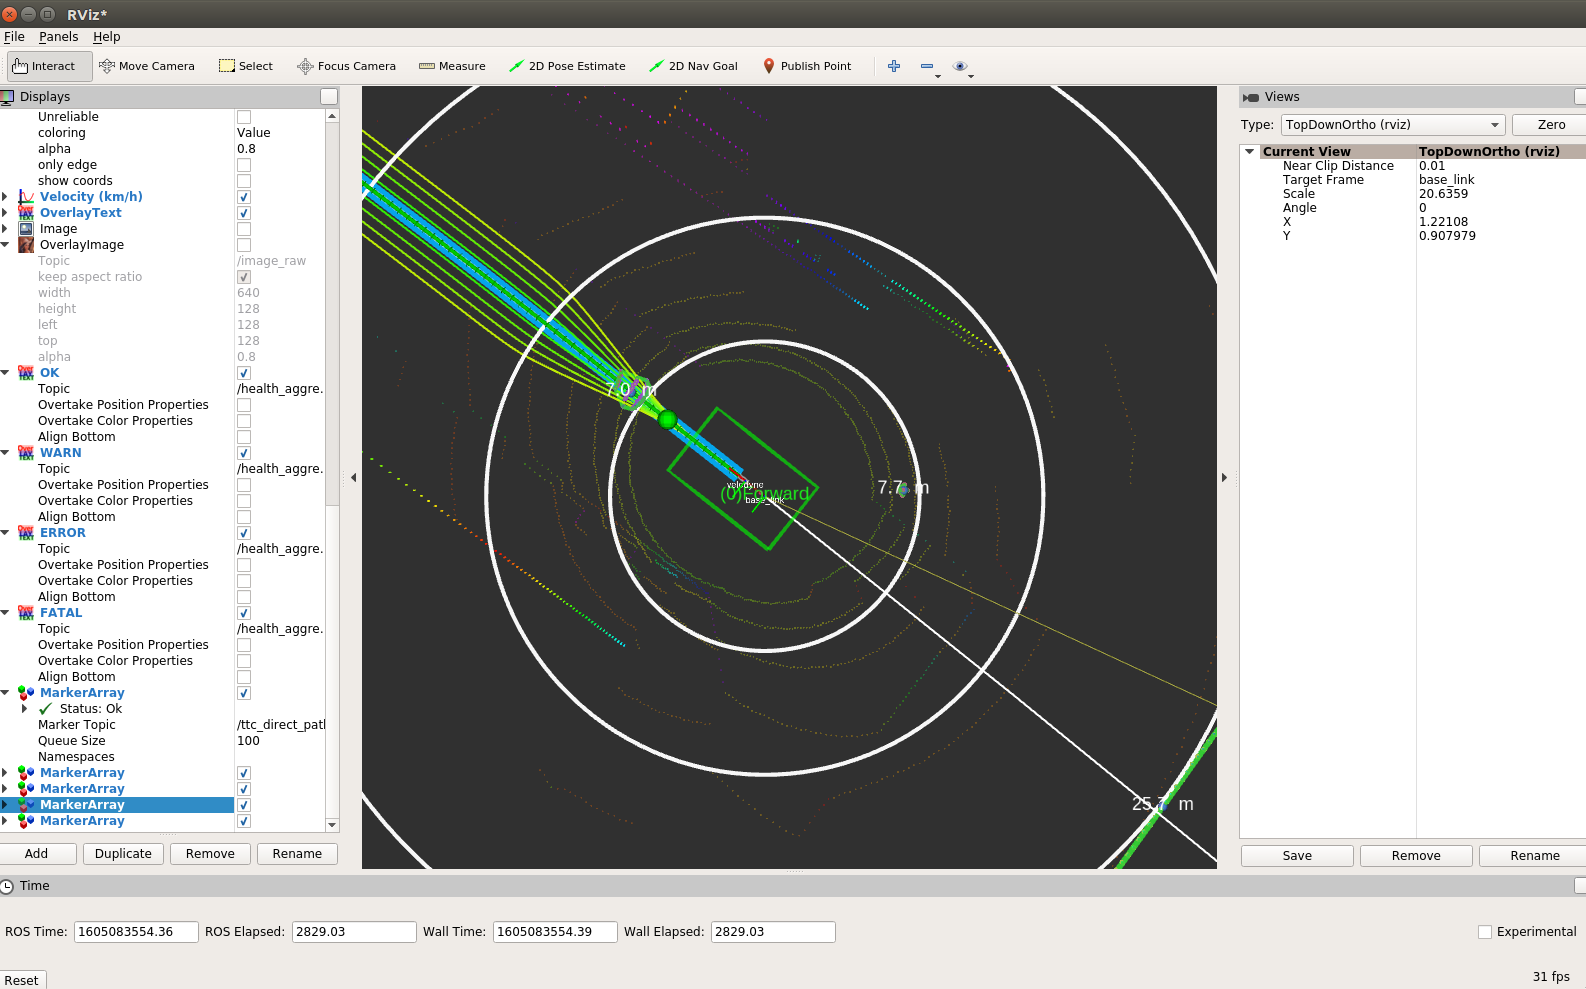Screen dimensions: 1586x989
Task: Click the Rename display button
Action: click(297, 854)
